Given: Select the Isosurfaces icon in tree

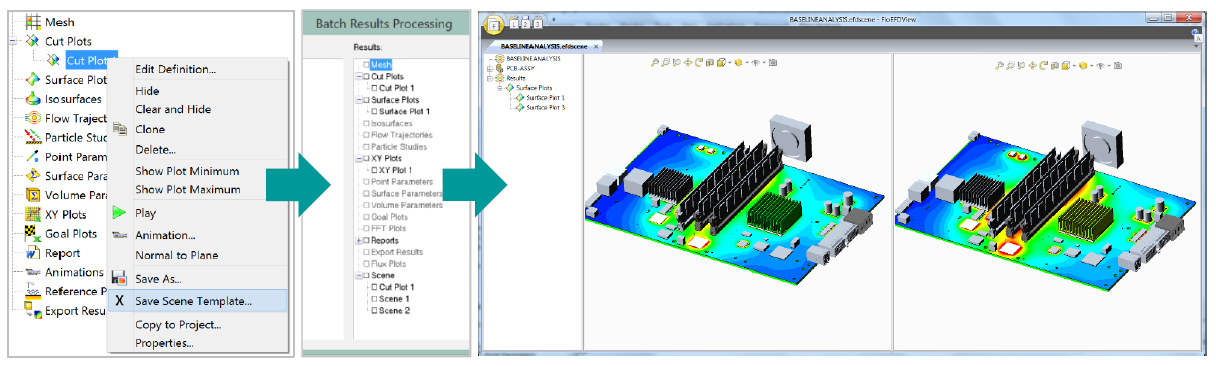Looking at the screenshot, I should tap(32, 99).
